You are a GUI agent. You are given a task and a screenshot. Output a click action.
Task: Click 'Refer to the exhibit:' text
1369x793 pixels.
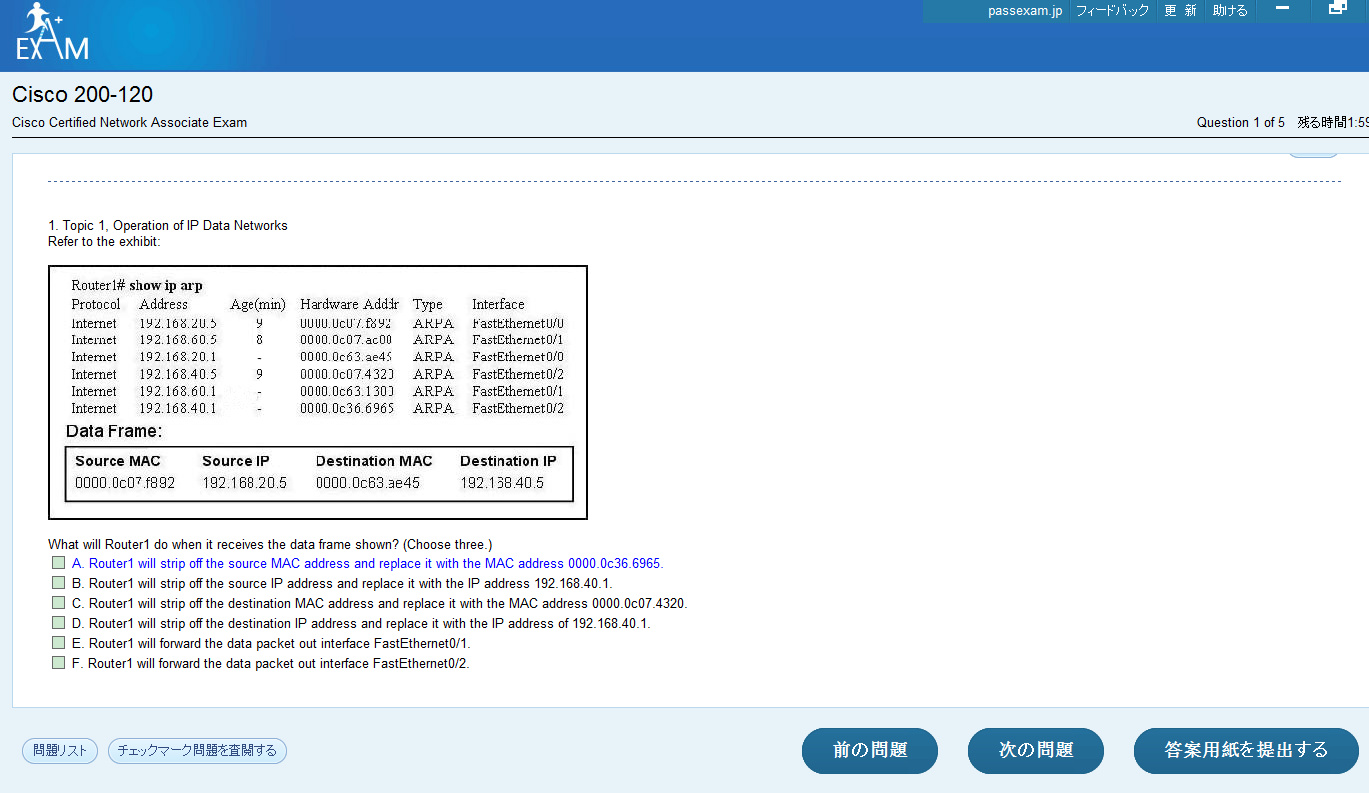click(x=104, y=242)
